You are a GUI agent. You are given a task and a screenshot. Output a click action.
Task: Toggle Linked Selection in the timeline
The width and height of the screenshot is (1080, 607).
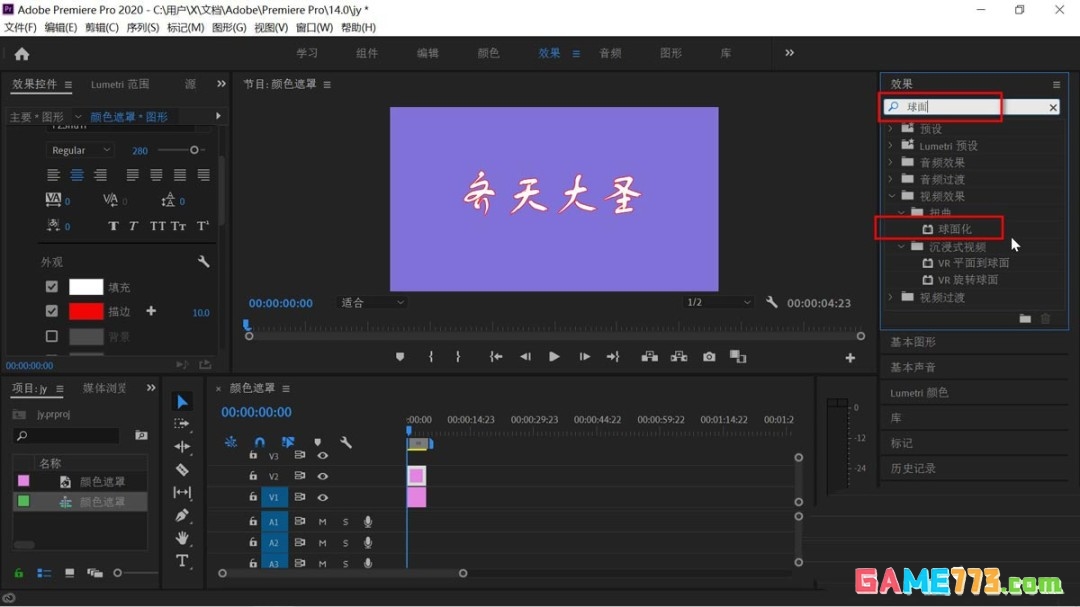[x=288, y=442]
